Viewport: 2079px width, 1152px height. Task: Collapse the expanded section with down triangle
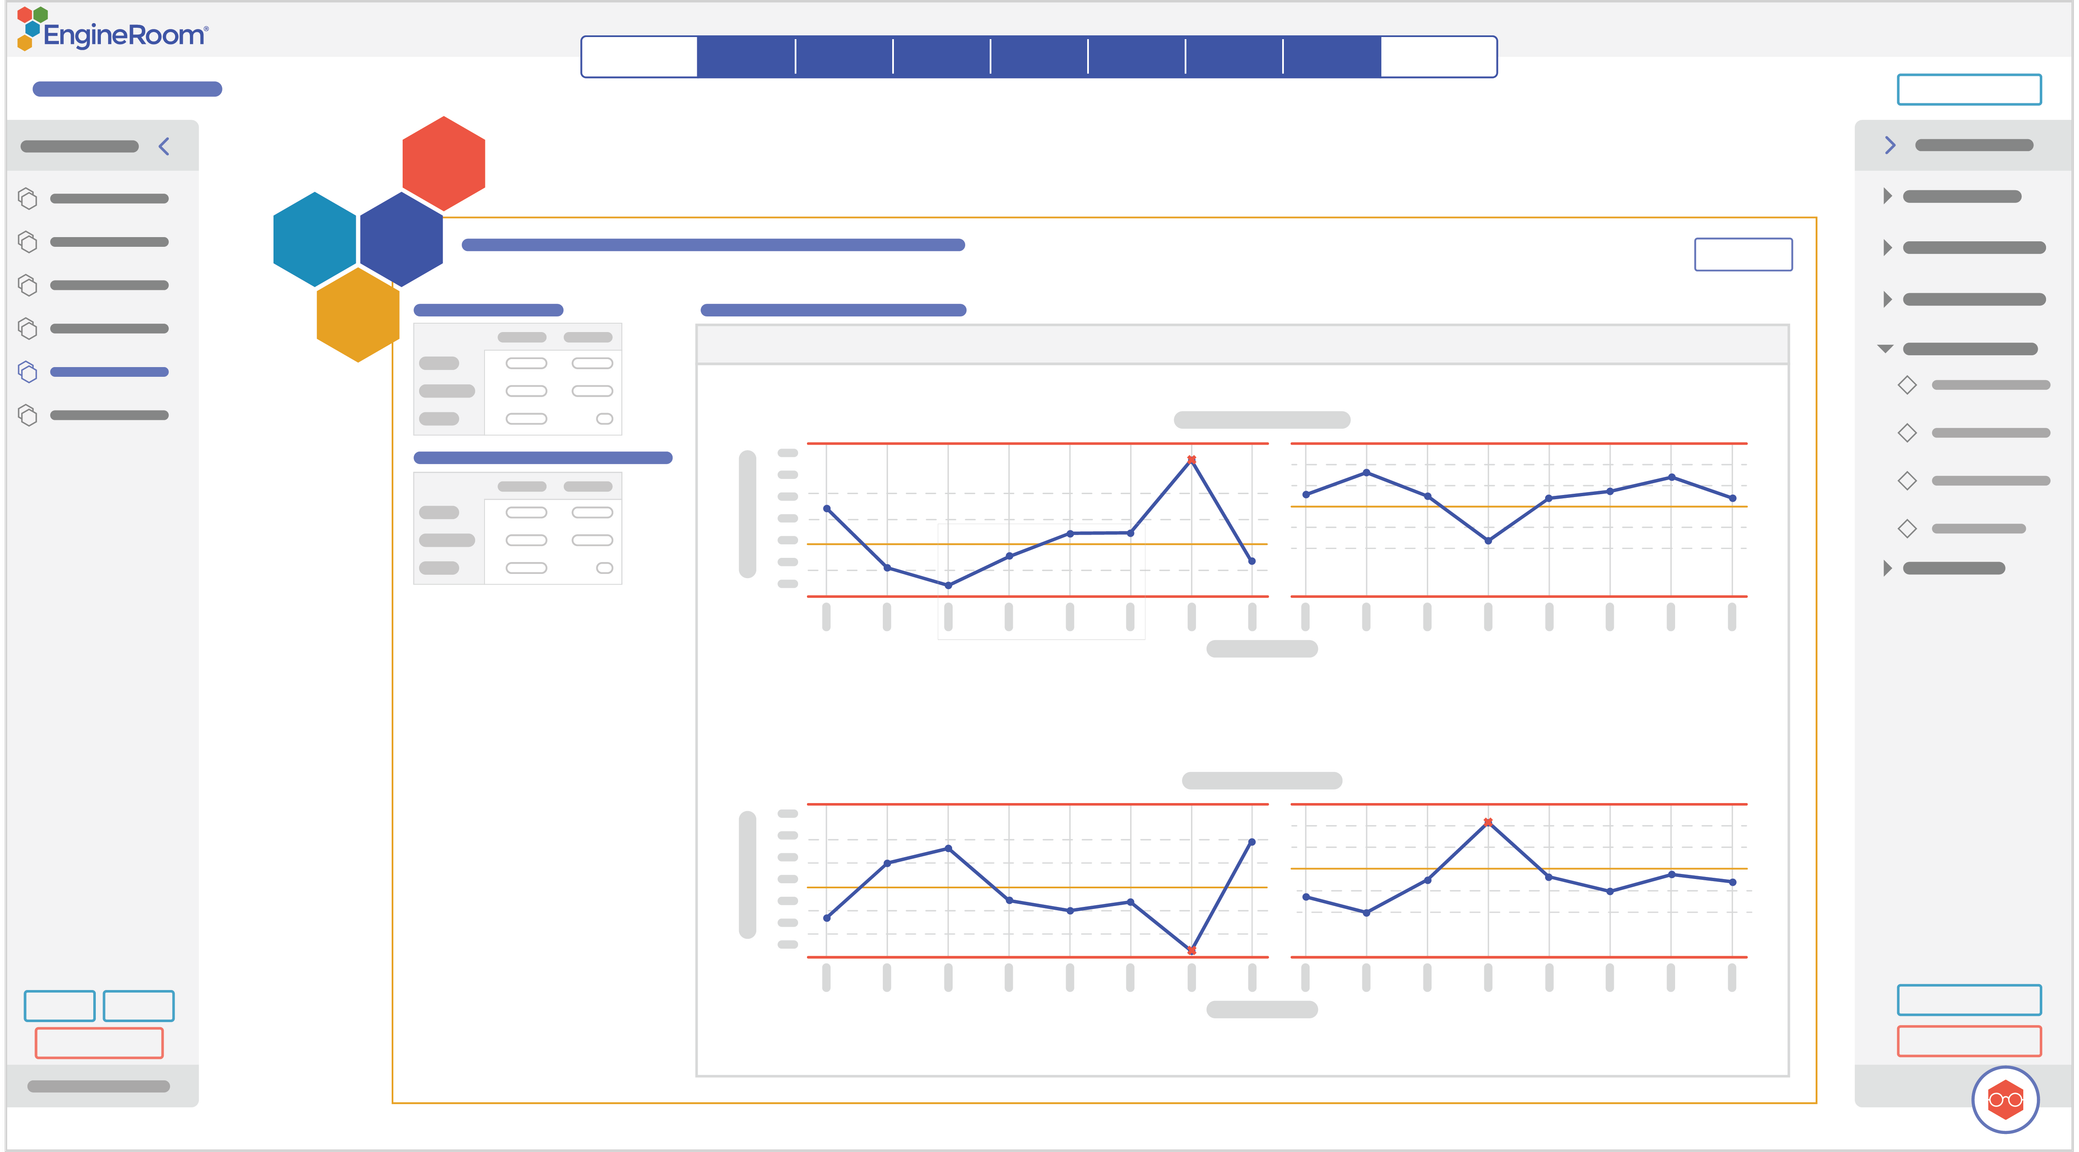pyautogui.click(x=1885, y=349)
